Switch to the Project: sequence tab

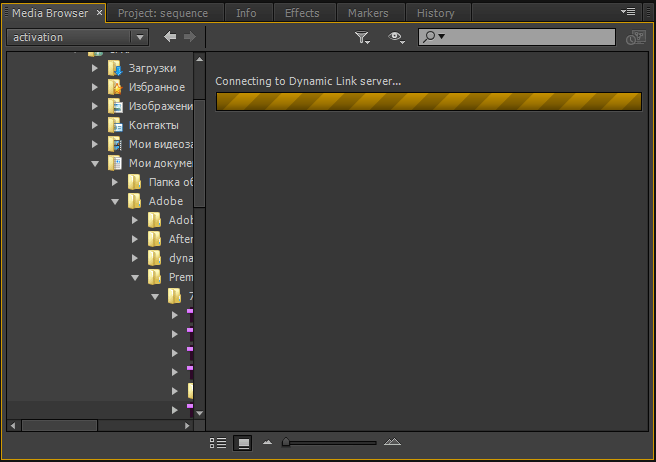pos(163,13)
